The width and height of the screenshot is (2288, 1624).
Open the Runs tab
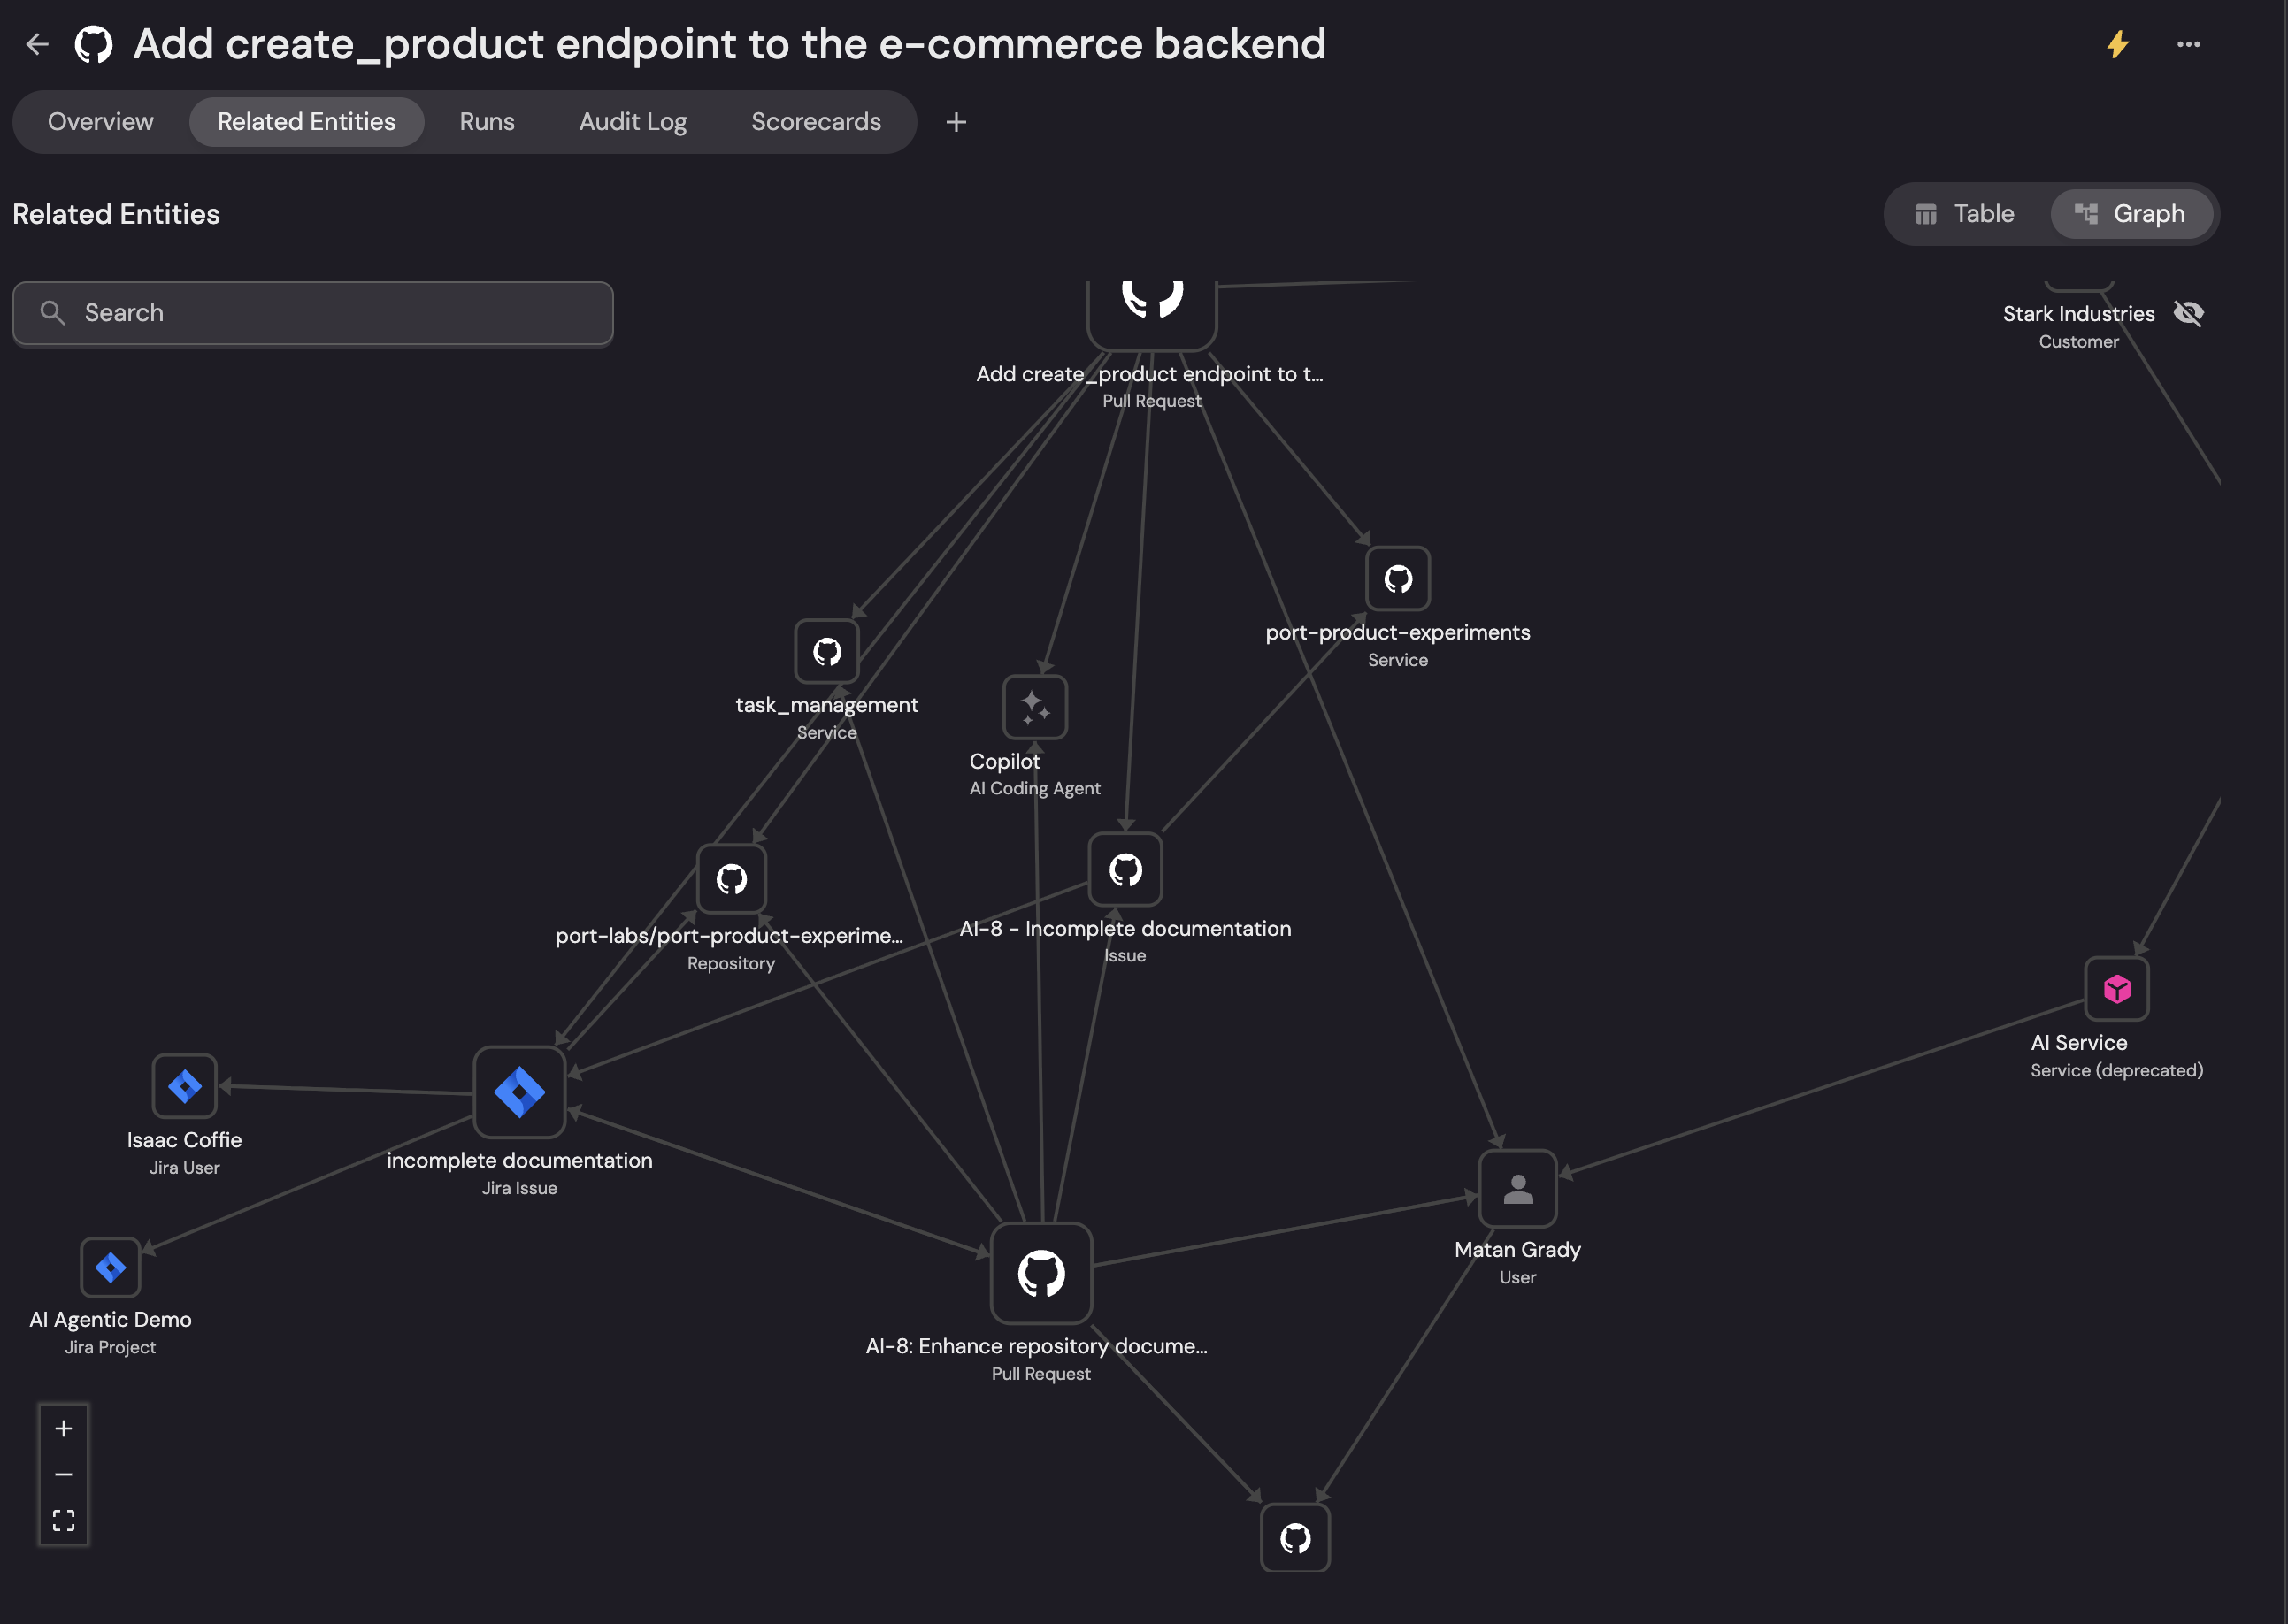click(x=487, y=122)
